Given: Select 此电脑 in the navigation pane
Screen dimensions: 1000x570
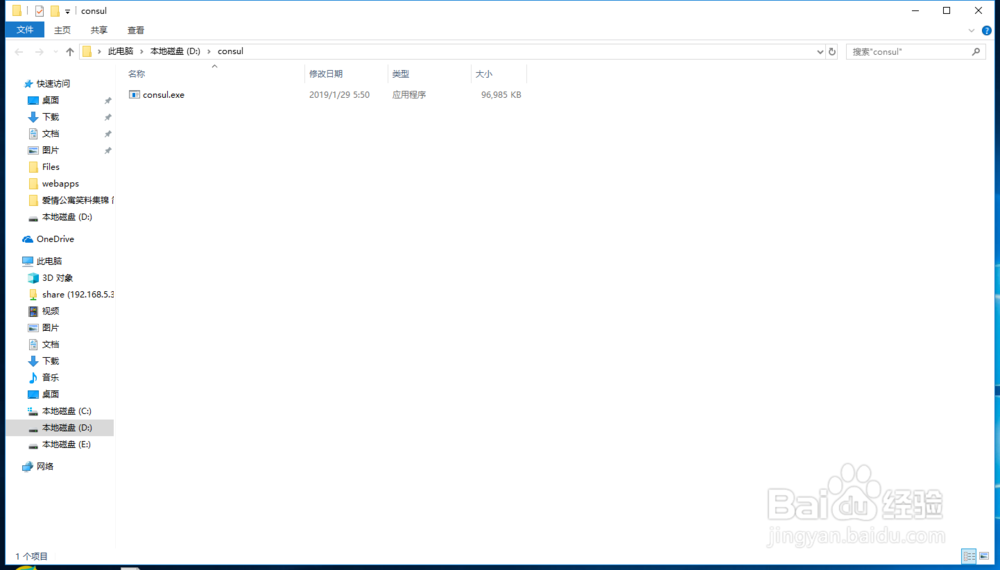Looking at the screenshot, I should pyautogui.click(x=48, y=261).
